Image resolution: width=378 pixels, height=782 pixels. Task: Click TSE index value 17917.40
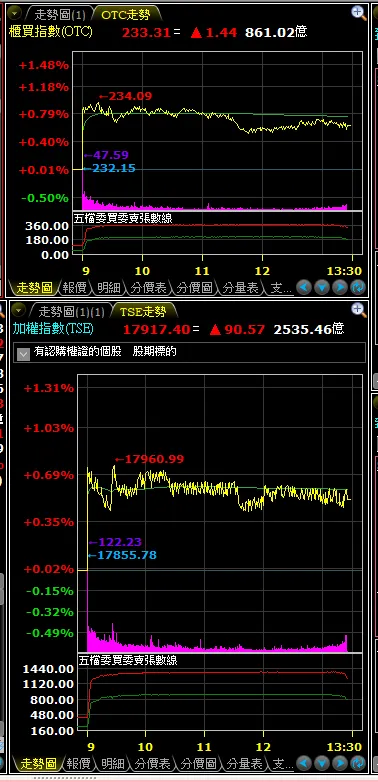point(157,329)
